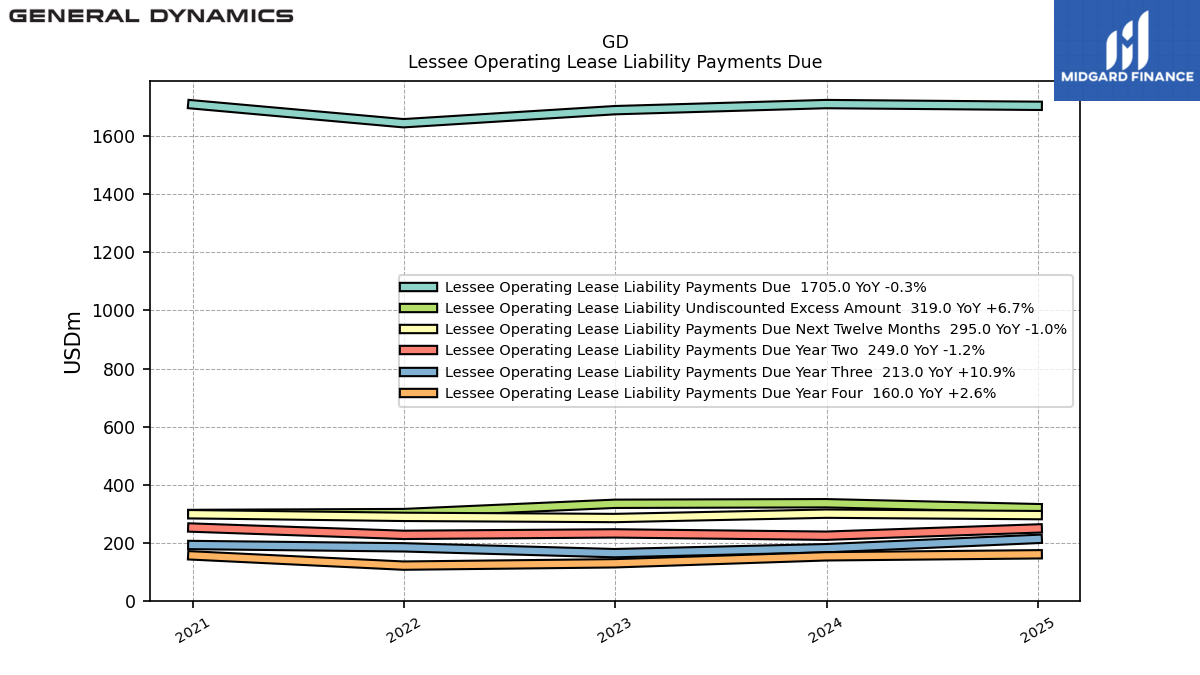The image size is (1200, 675).
Task: Select legend entry Next Twelve Months 295.0 YoY -1.0%
Action: pyautogui.click(x=756, y=329)
